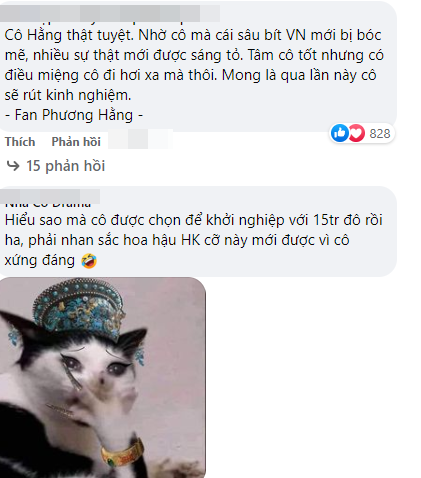Click the curved reply arrow icon
This screenshot has height=478, width=421.
coord(13,165)
